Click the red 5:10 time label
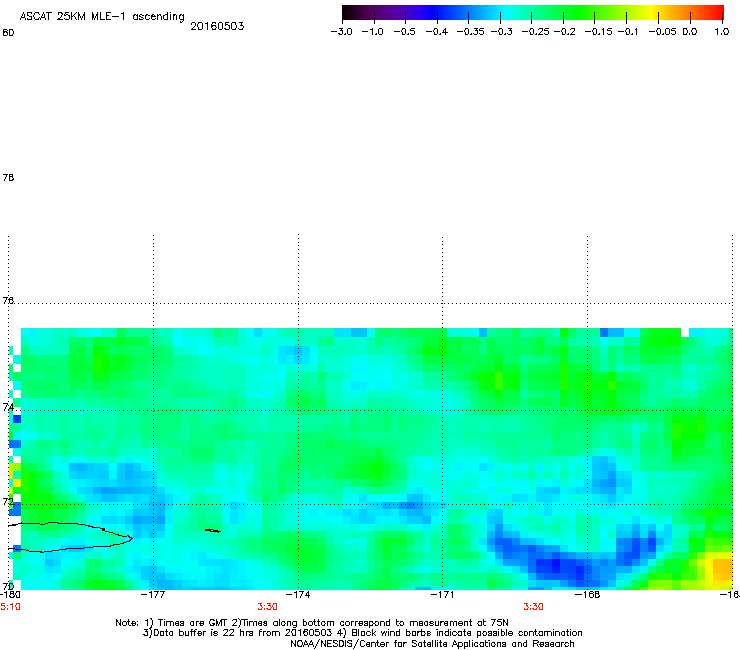Image resolution: width=740 pixels, height=650 pixels. coord(10,607)
